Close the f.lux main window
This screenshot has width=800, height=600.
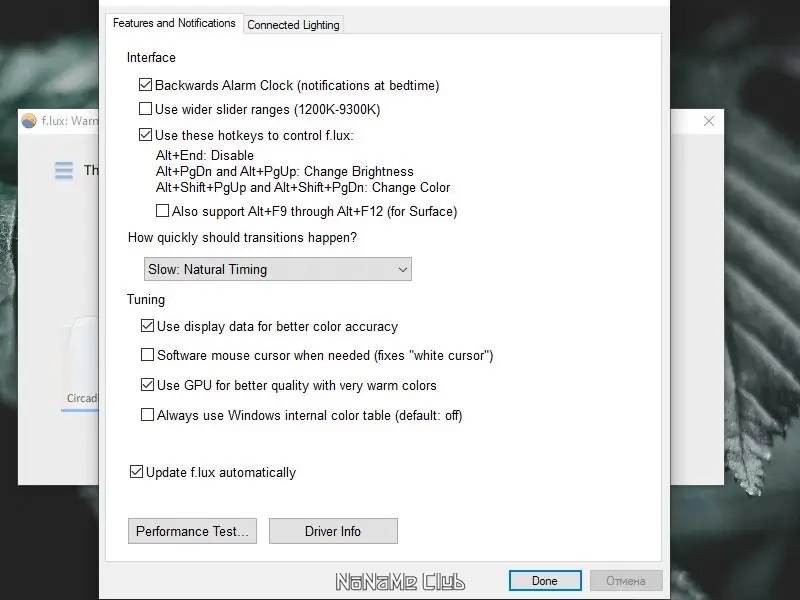pyautogui.click(x=709, y=121)
